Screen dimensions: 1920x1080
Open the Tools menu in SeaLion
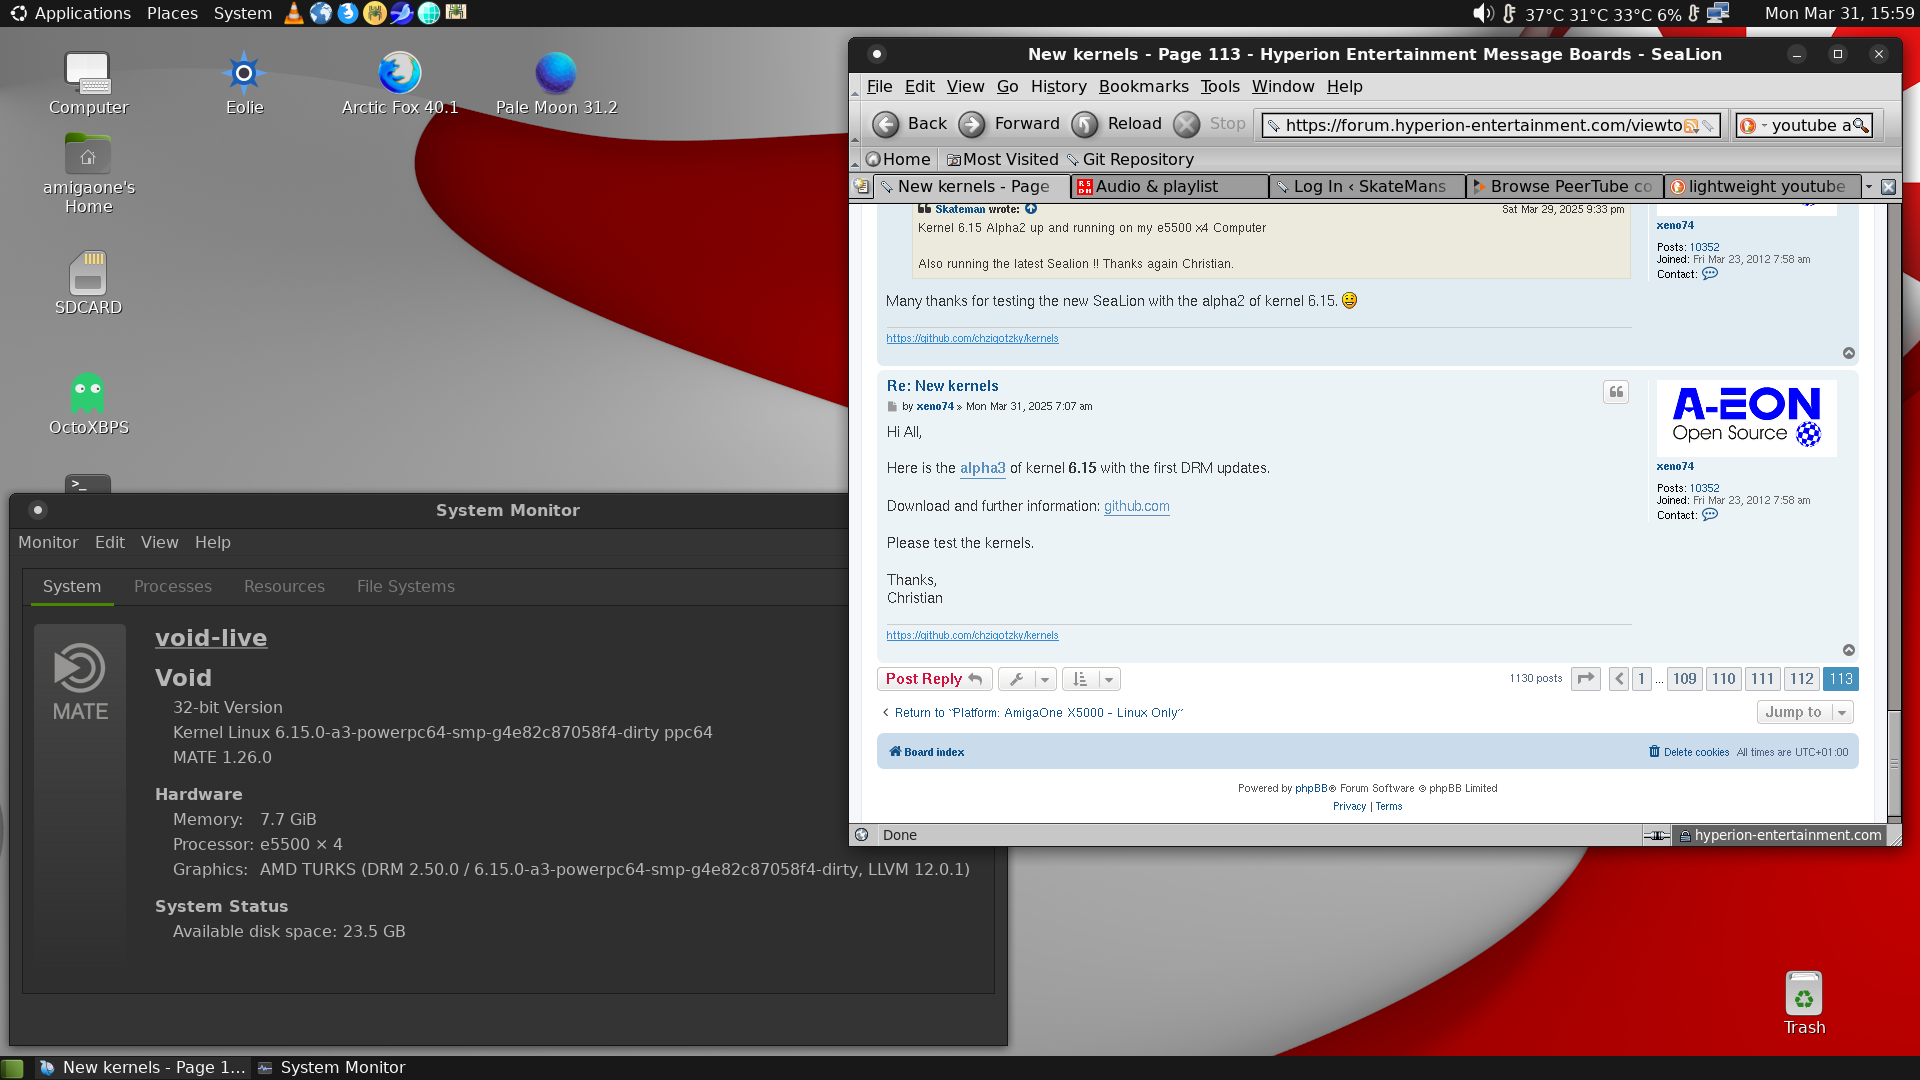point(1219,87)
